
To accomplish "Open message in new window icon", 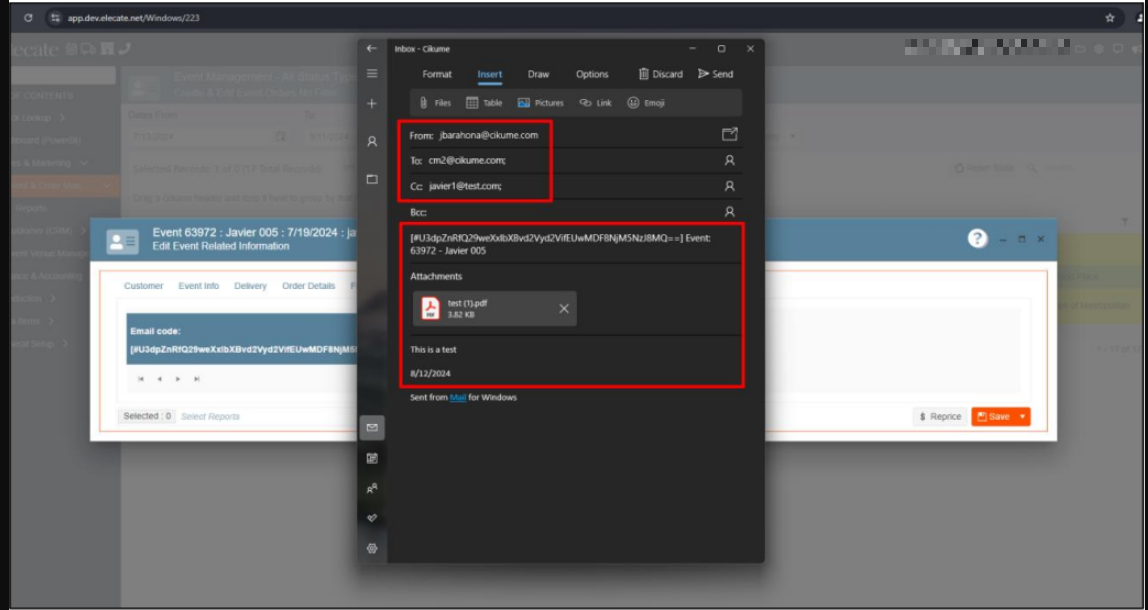I will pos(729,135).
